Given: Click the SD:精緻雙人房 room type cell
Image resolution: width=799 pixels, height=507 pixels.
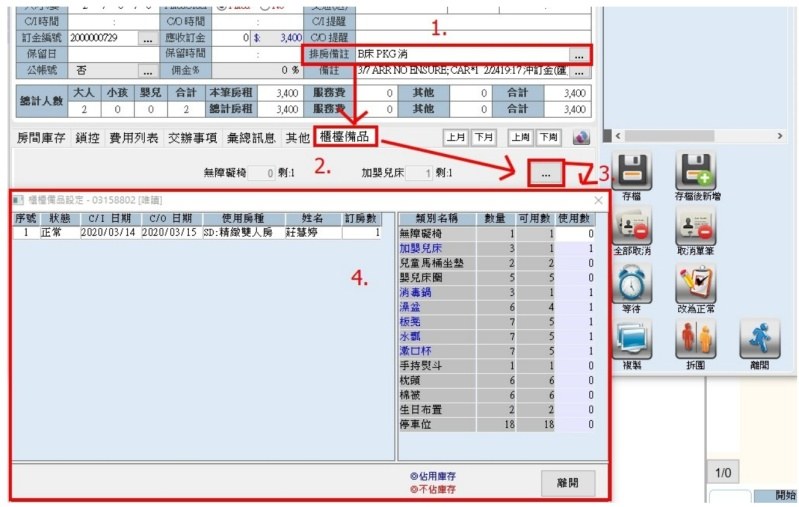Looking at the screenshot, I should pos(244,233).
